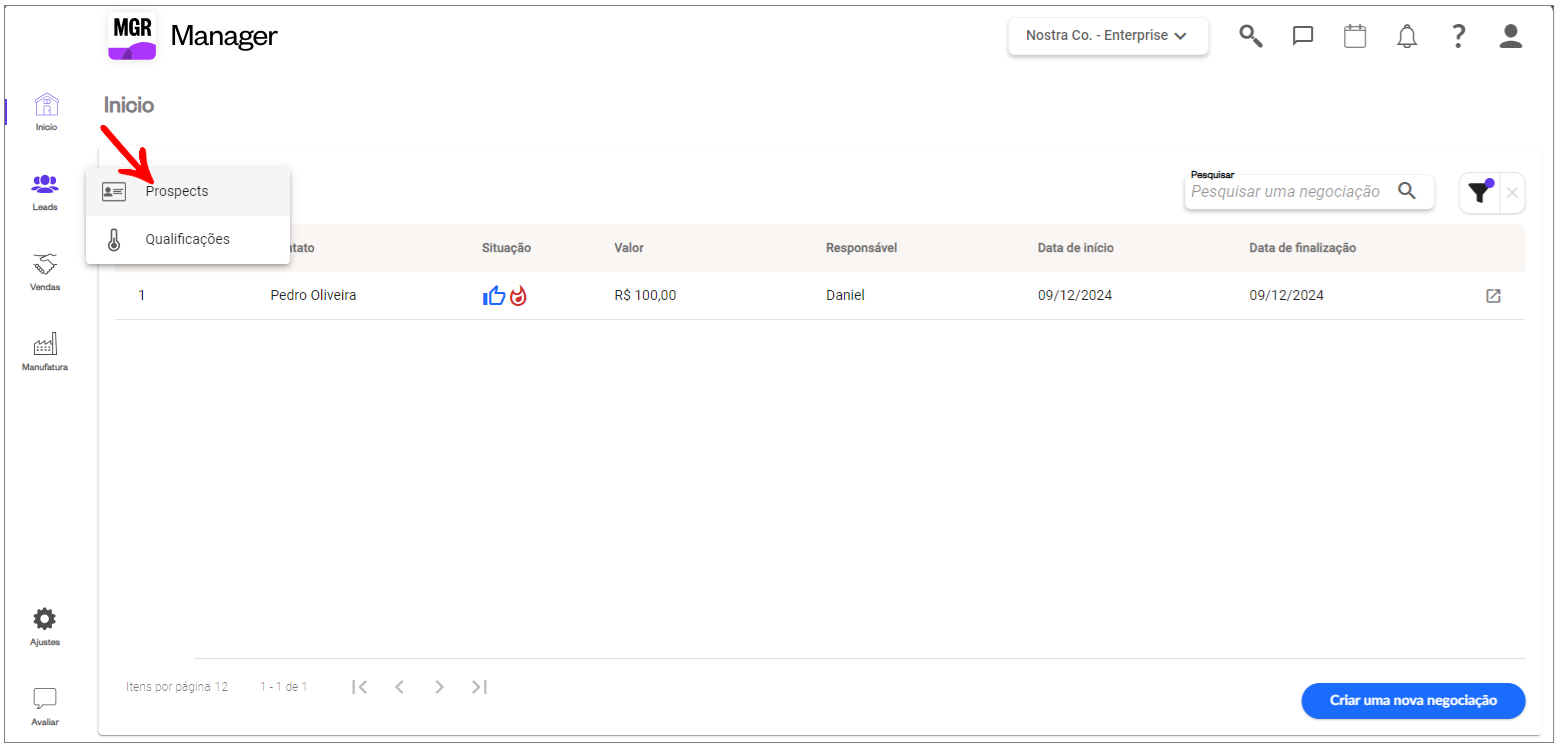Click the global search magnifier icon
The image size is (1560, 746).
(1251, 36)
